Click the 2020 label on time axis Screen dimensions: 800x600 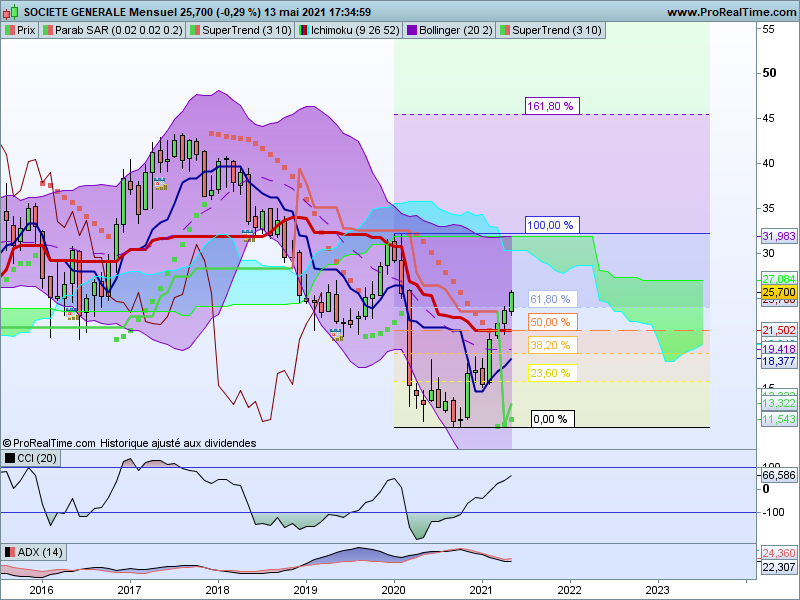pyautogui.click(x=394, y=590)
